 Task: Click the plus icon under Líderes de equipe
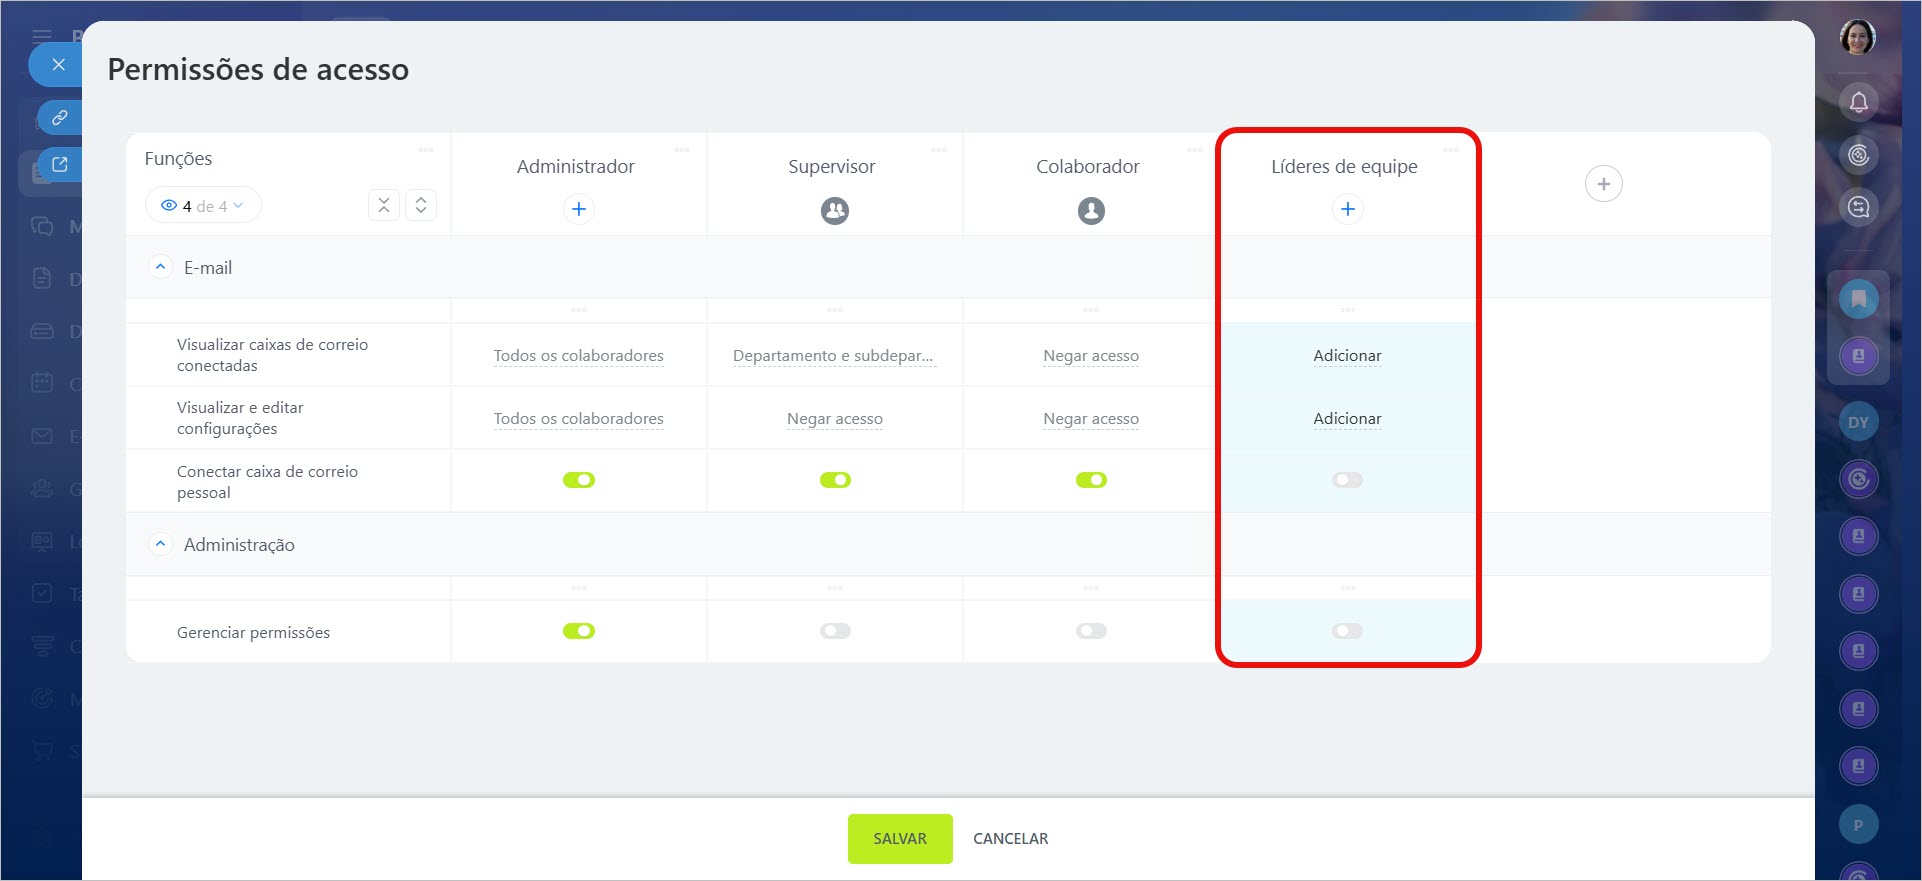click(1347, 209)
